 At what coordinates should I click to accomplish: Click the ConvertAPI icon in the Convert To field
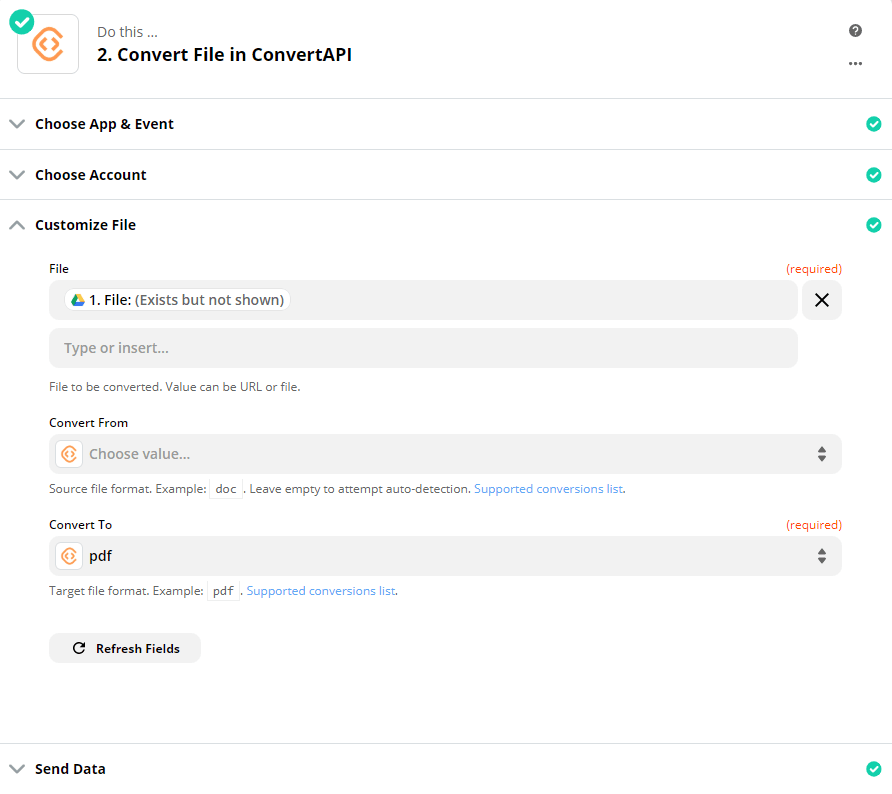click(68, 555)
